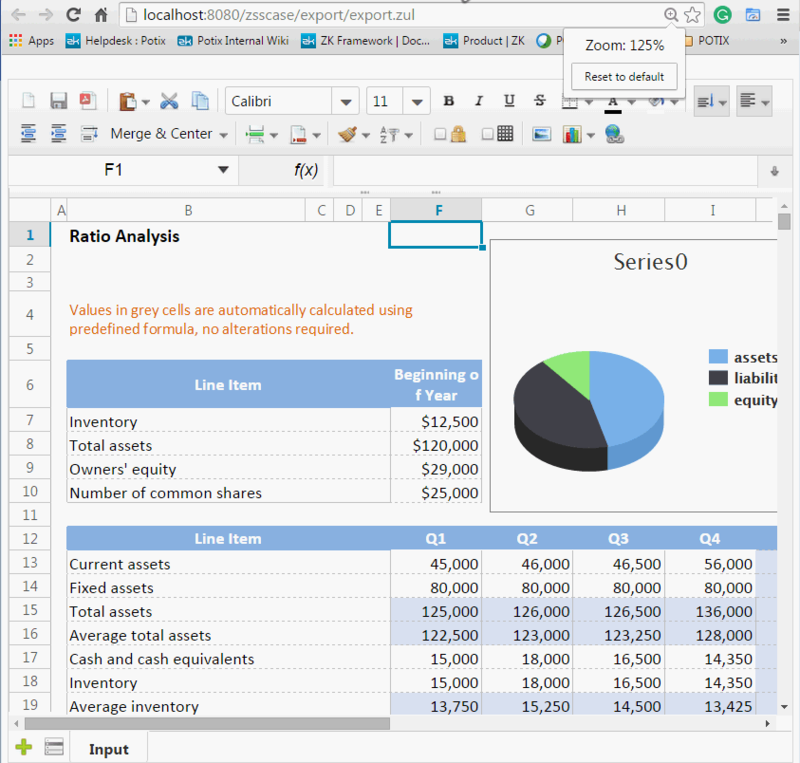Toggle wrap text in the toolbar

[89, 134]
